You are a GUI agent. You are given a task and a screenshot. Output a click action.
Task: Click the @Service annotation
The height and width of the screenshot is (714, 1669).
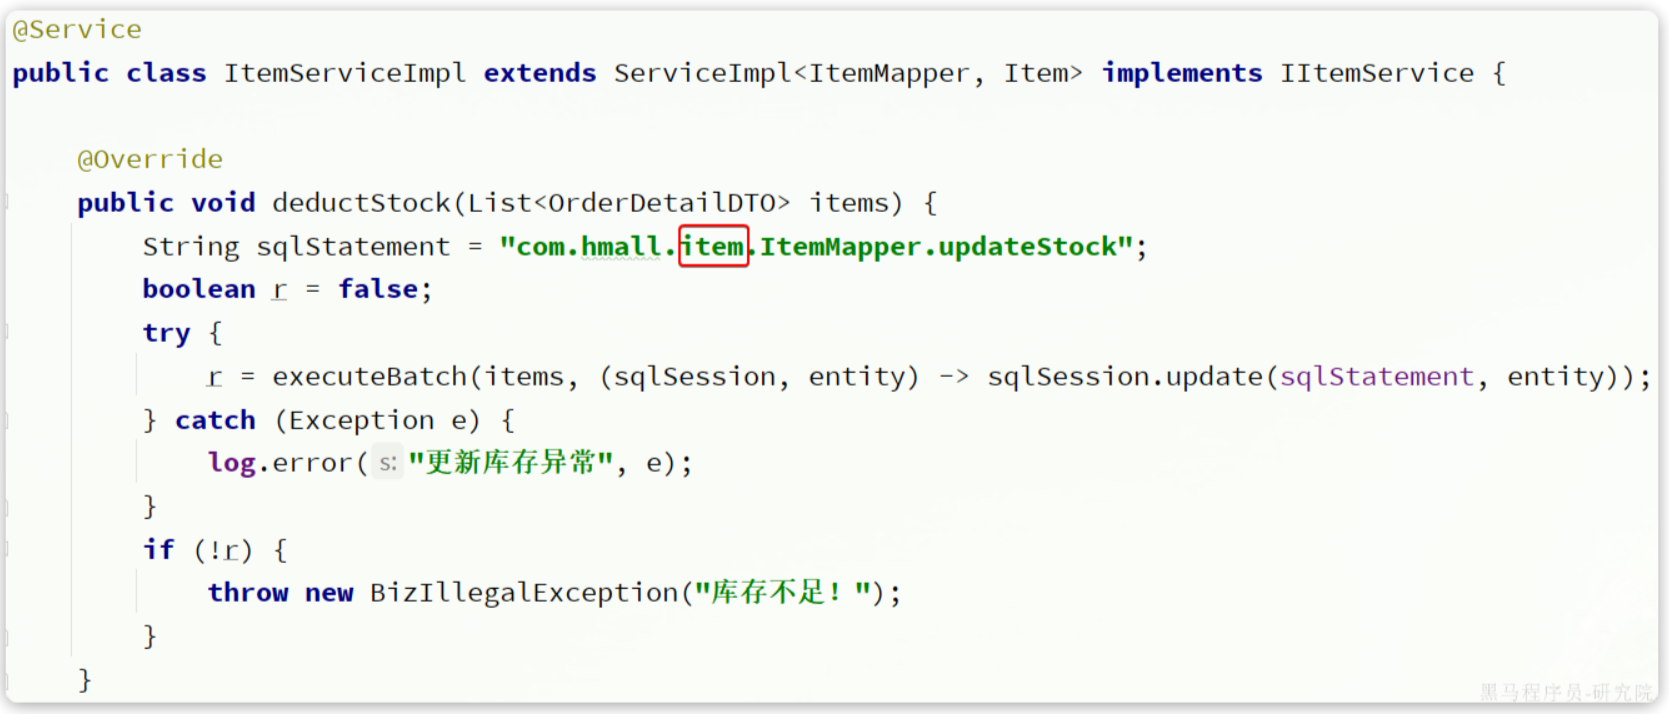click(x=77, y=30)
